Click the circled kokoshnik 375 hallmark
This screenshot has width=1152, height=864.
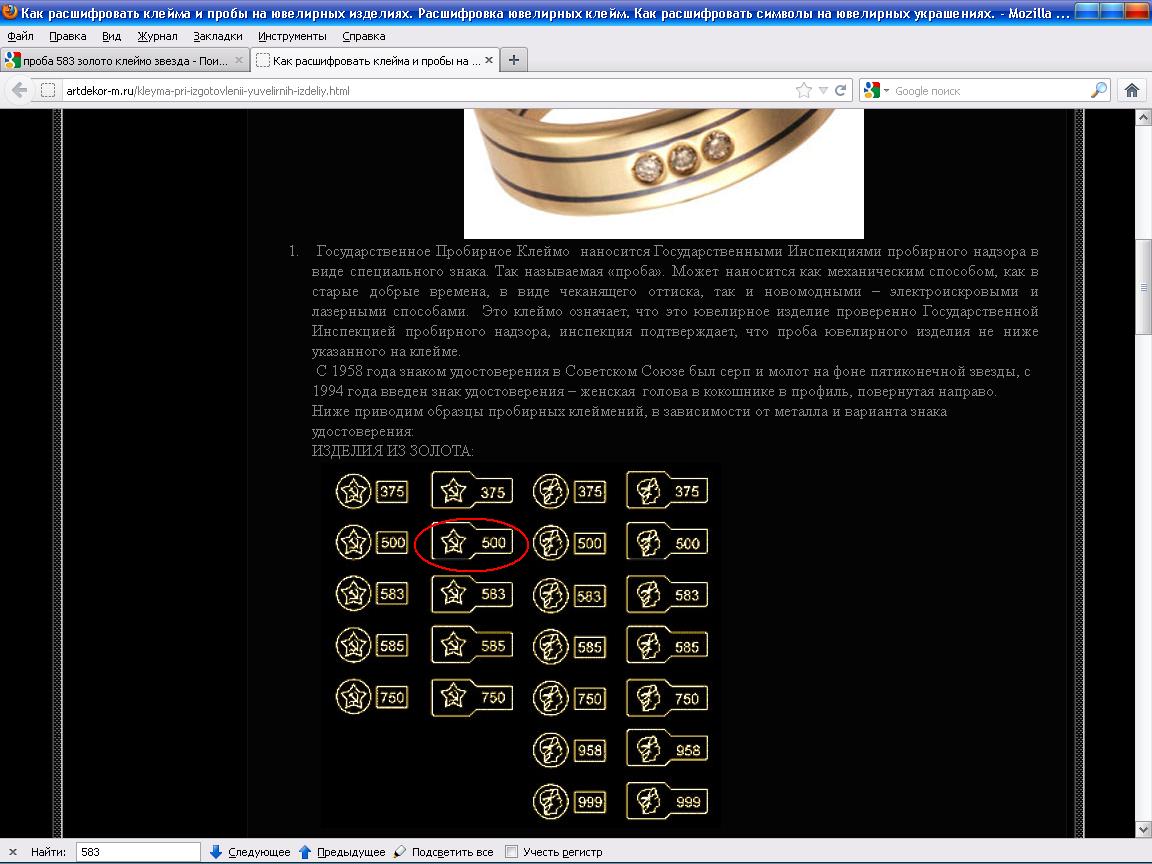pos(569,492)
